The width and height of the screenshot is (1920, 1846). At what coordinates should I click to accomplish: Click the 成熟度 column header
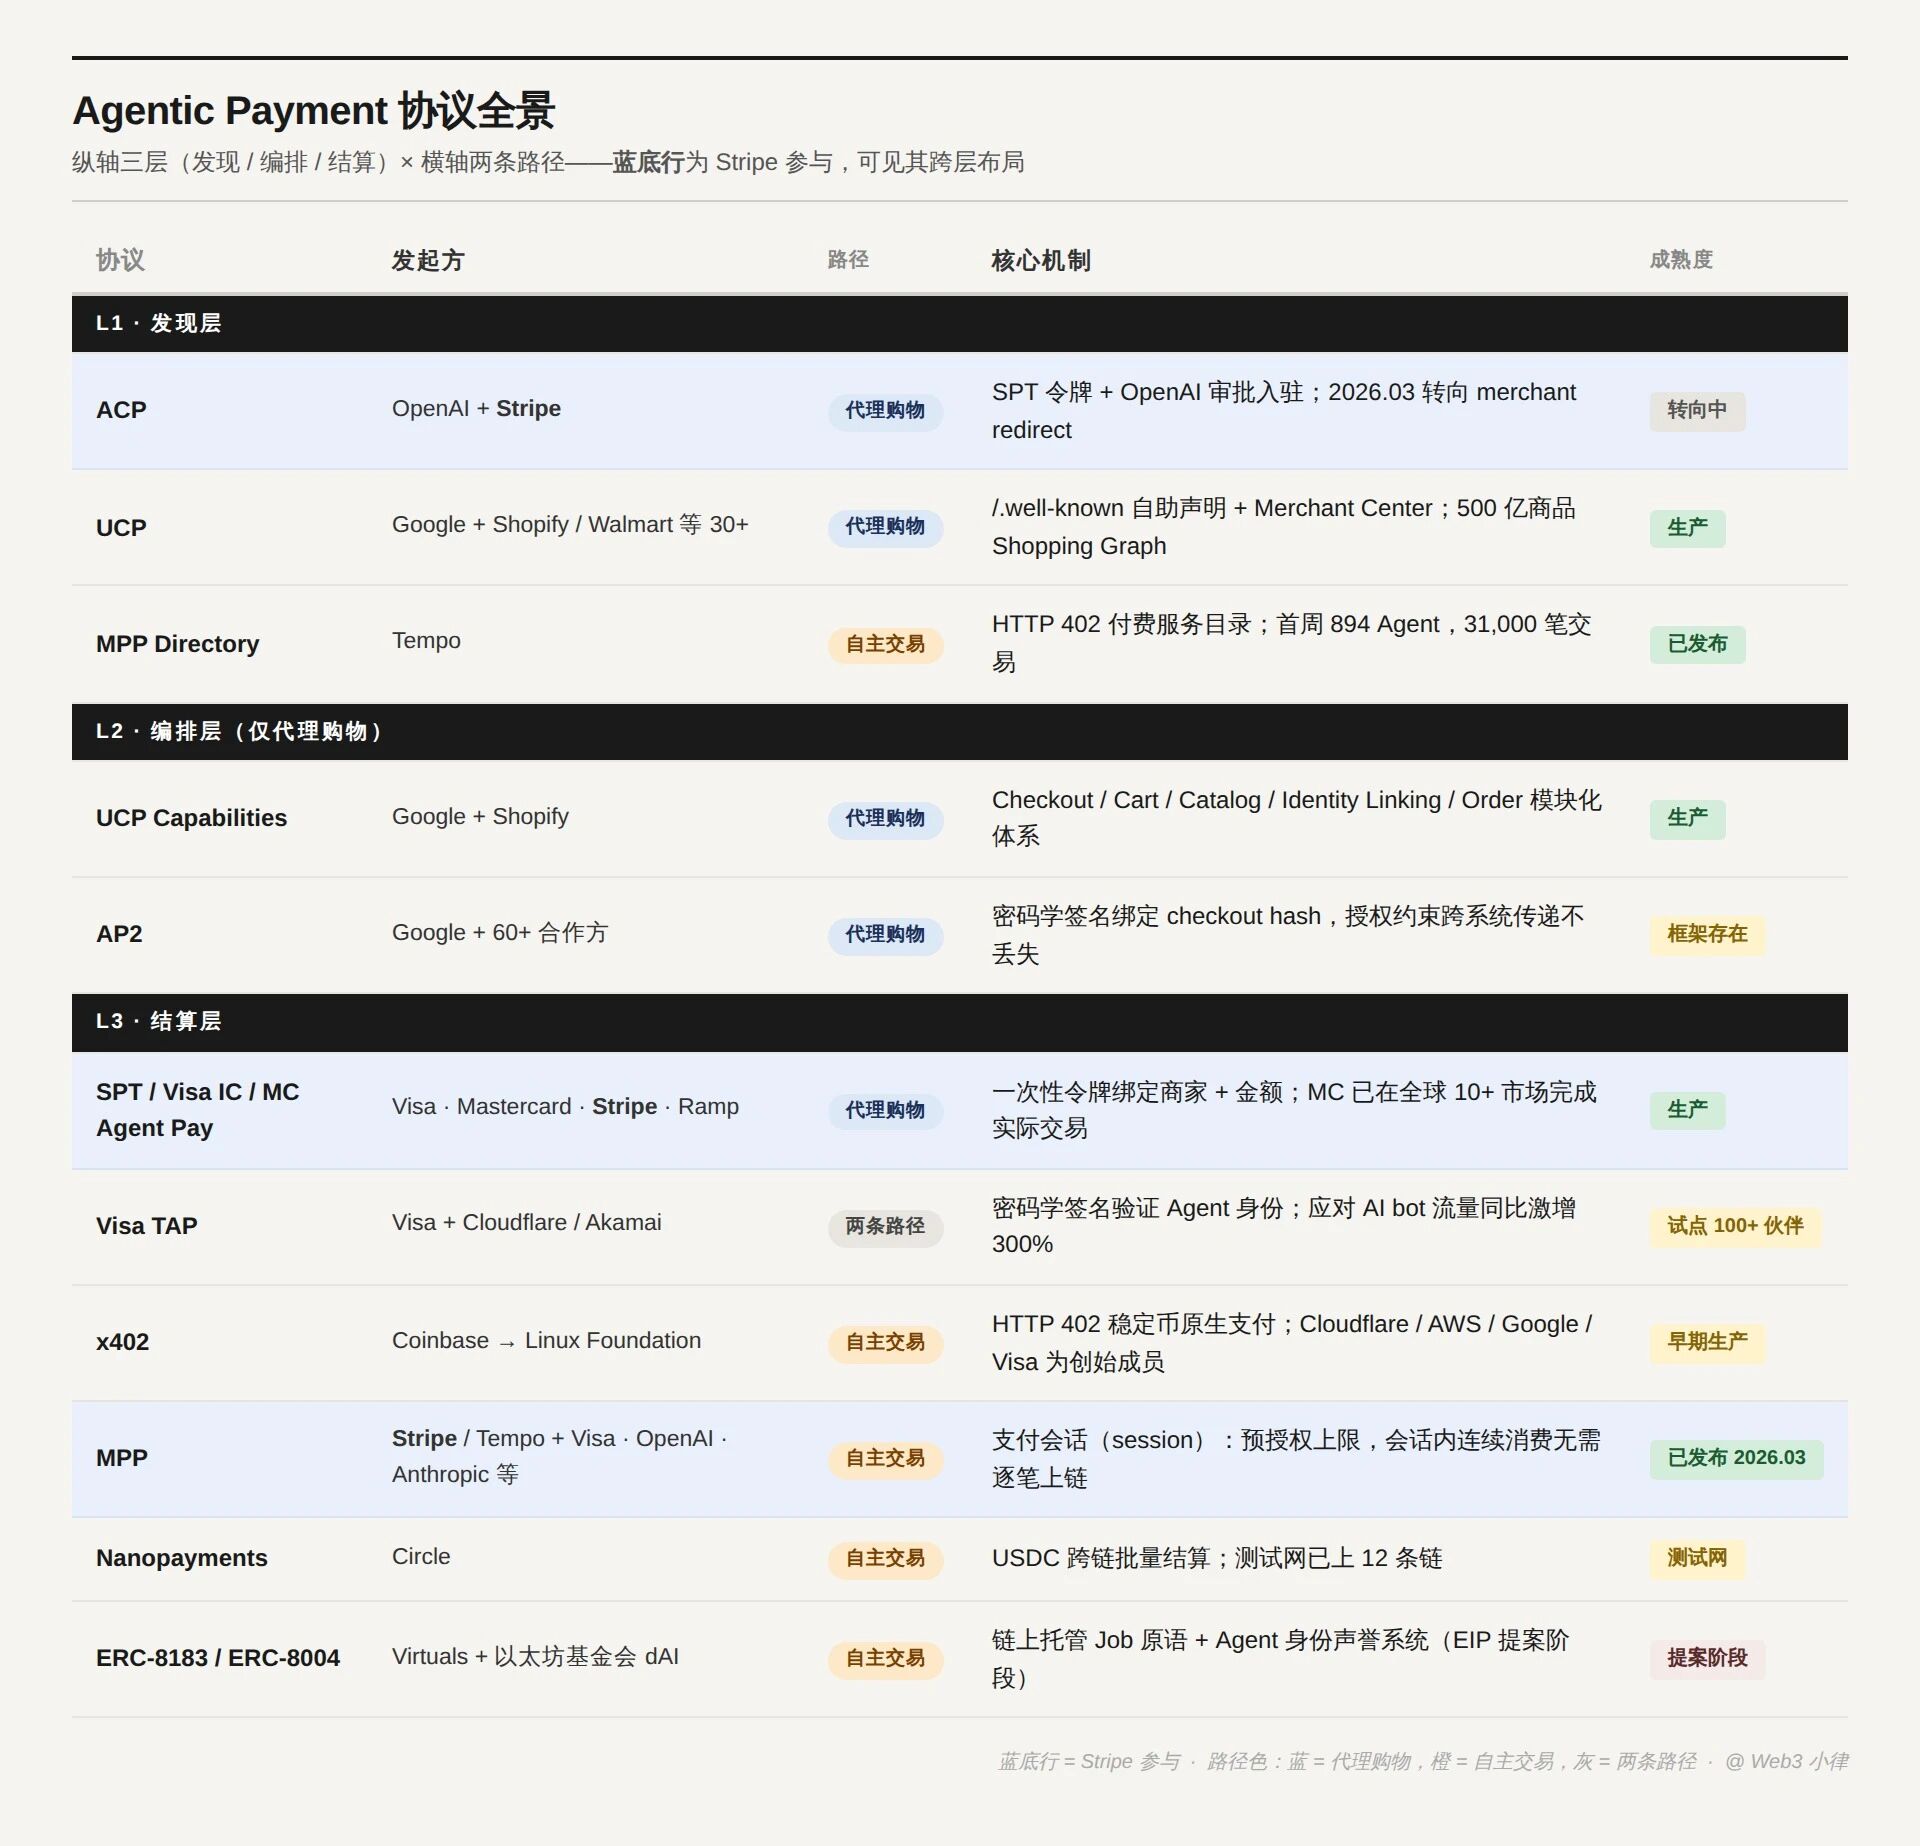tap(1680, 260)
